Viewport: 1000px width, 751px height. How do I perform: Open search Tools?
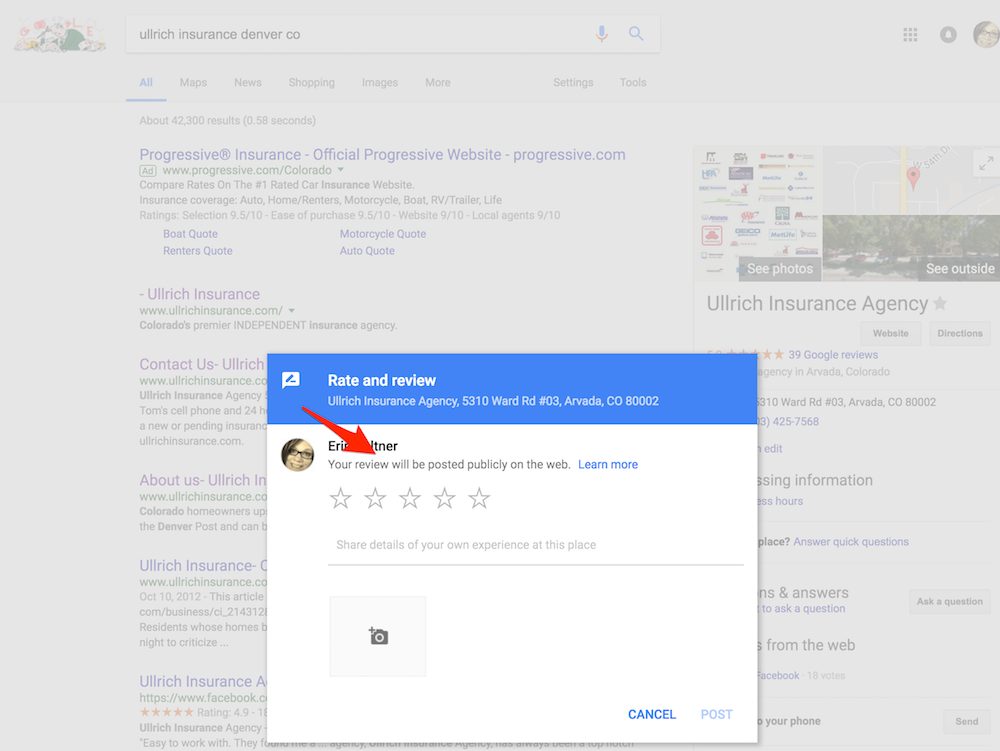(633, 82)
